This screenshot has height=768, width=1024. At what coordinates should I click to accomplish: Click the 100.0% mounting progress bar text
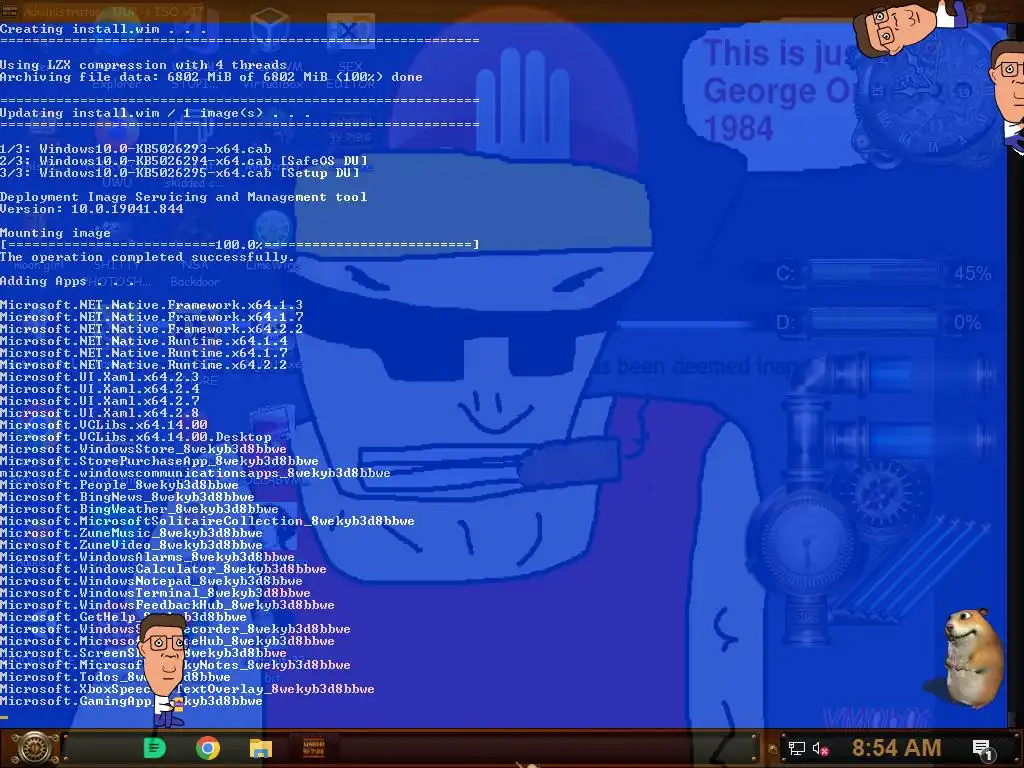[x=240, y=245]
